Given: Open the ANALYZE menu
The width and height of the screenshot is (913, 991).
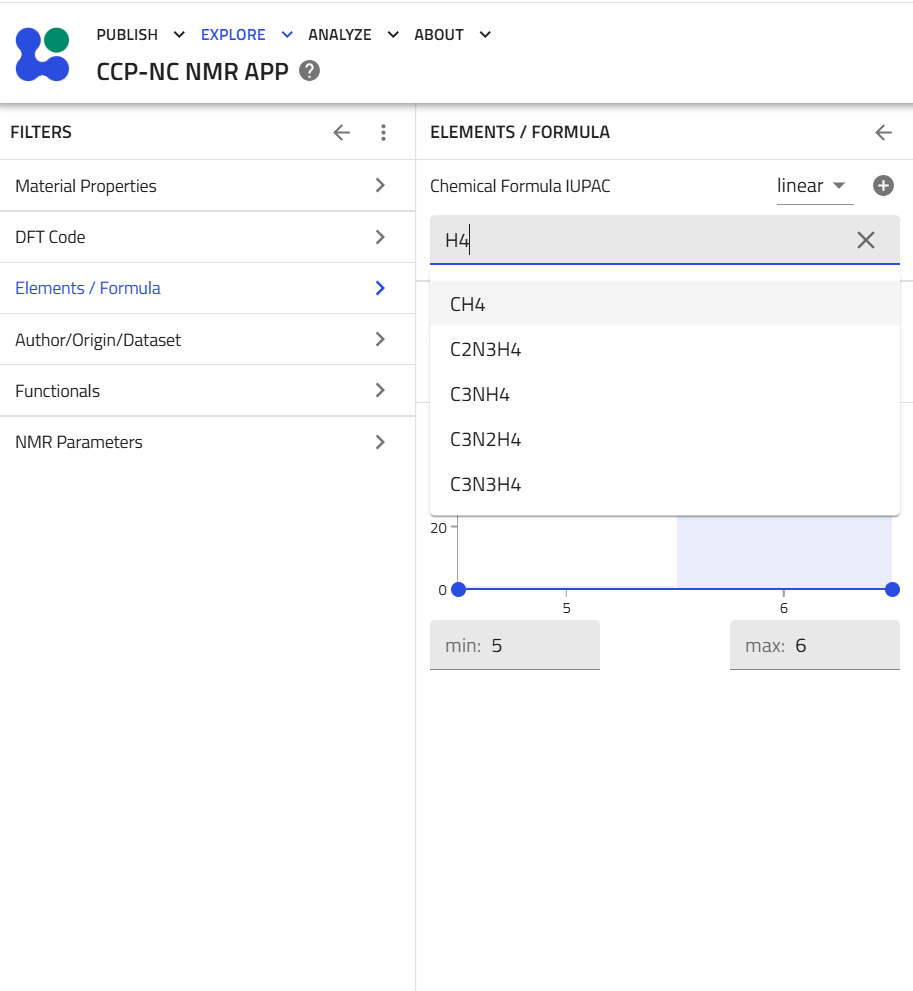Looking at the screenshot, I should pos(340,35).
